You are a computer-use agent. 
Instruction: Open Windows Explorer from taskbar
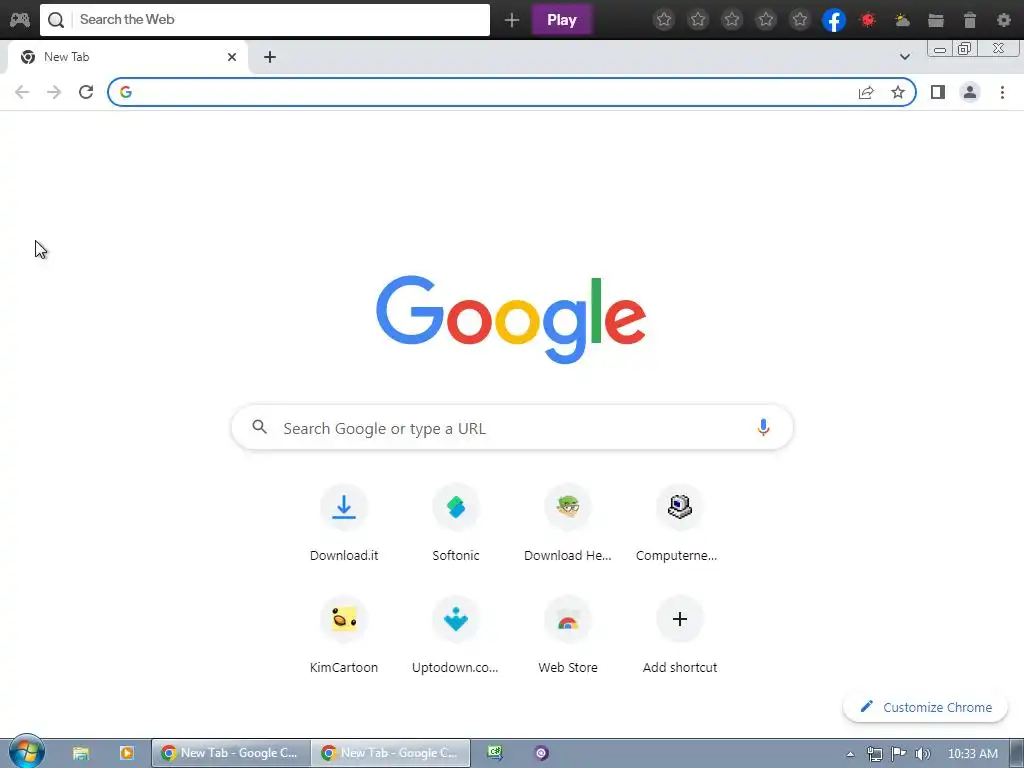pos(80,753)
